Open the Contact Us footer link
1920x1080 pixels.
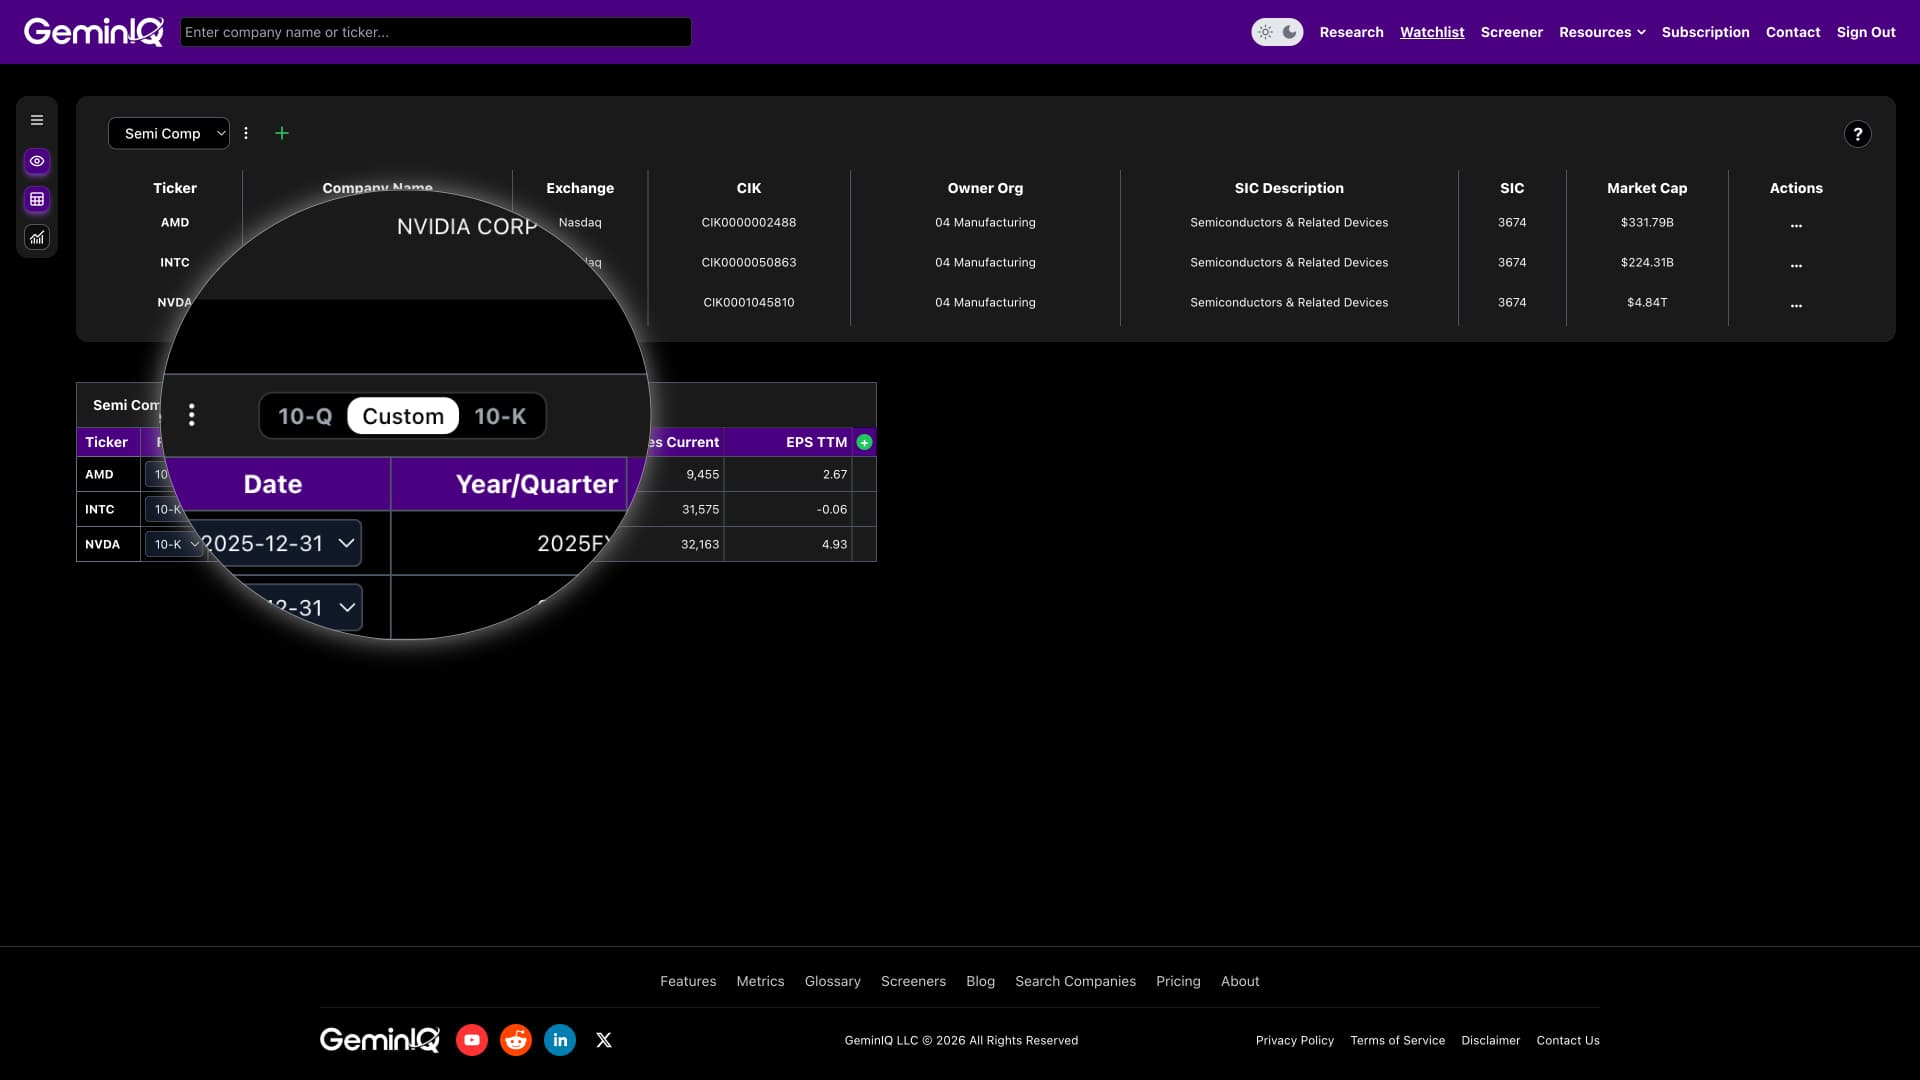click(1568, 1040)
